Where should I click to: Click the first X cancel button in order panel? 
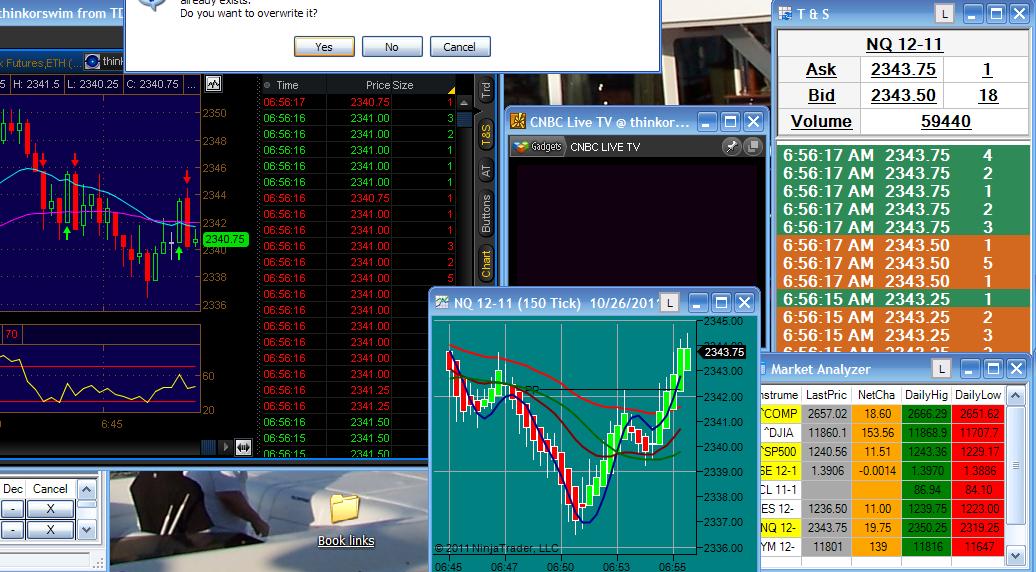[50, 509]
